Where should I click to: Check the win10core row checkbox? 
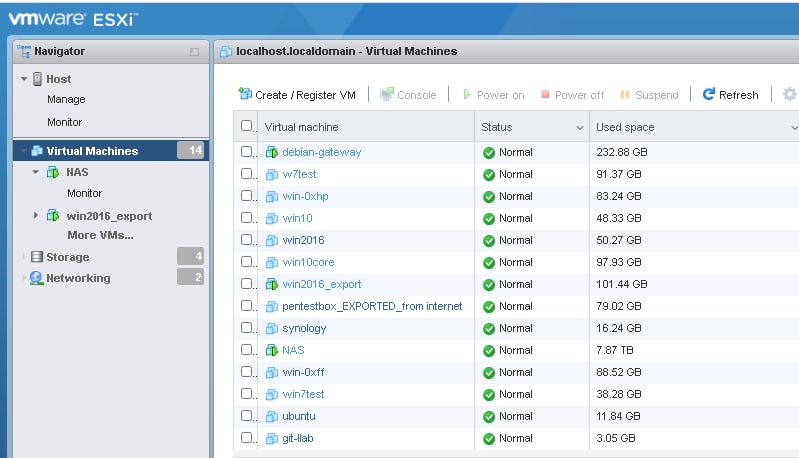pos(247,261)
